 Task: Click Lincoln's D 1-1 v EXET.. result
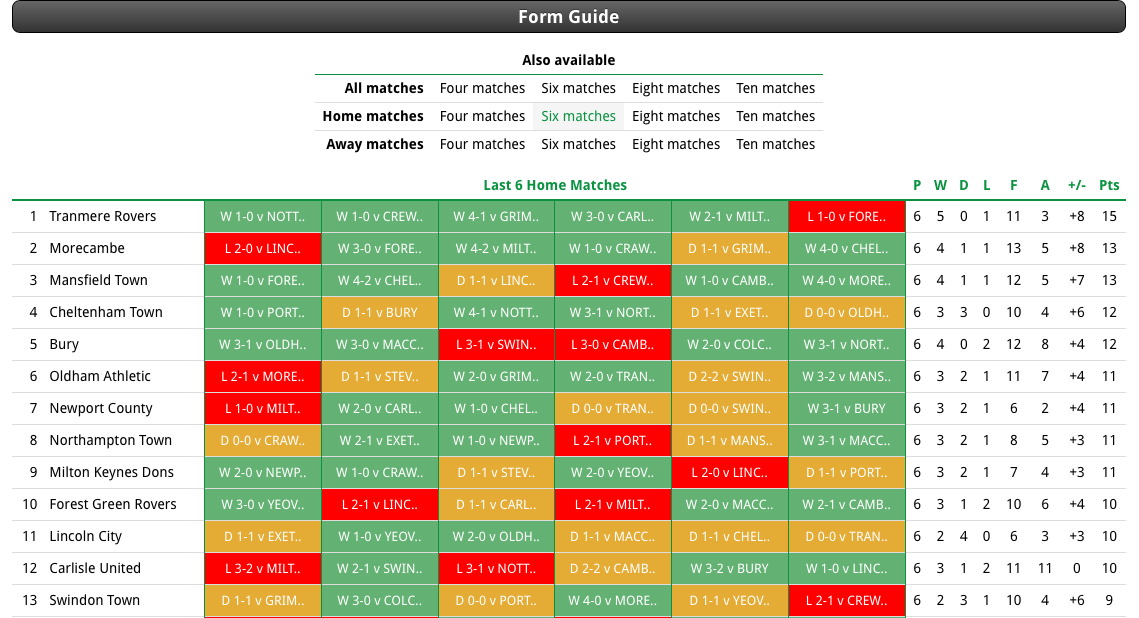(262, 536)
